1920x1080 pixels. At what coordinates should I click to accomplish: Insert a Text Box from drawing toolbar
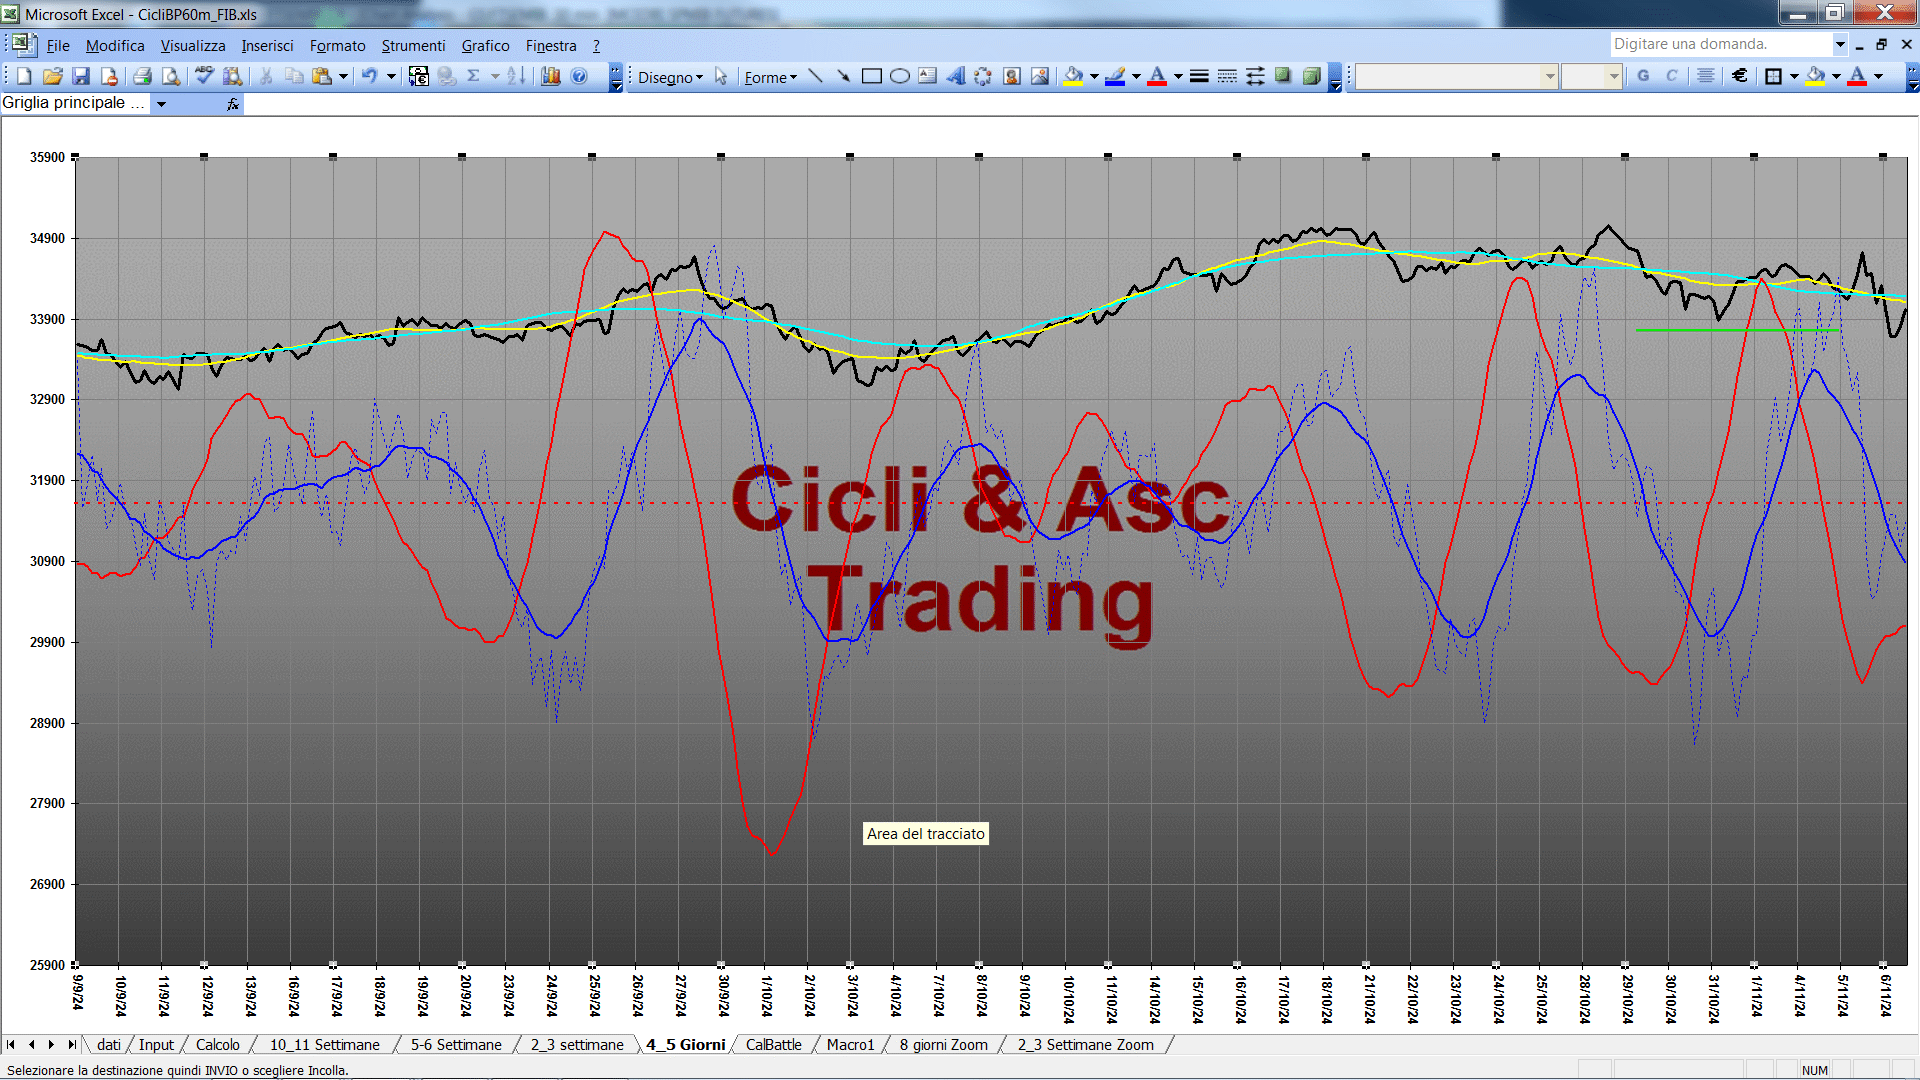pos(927,76)
